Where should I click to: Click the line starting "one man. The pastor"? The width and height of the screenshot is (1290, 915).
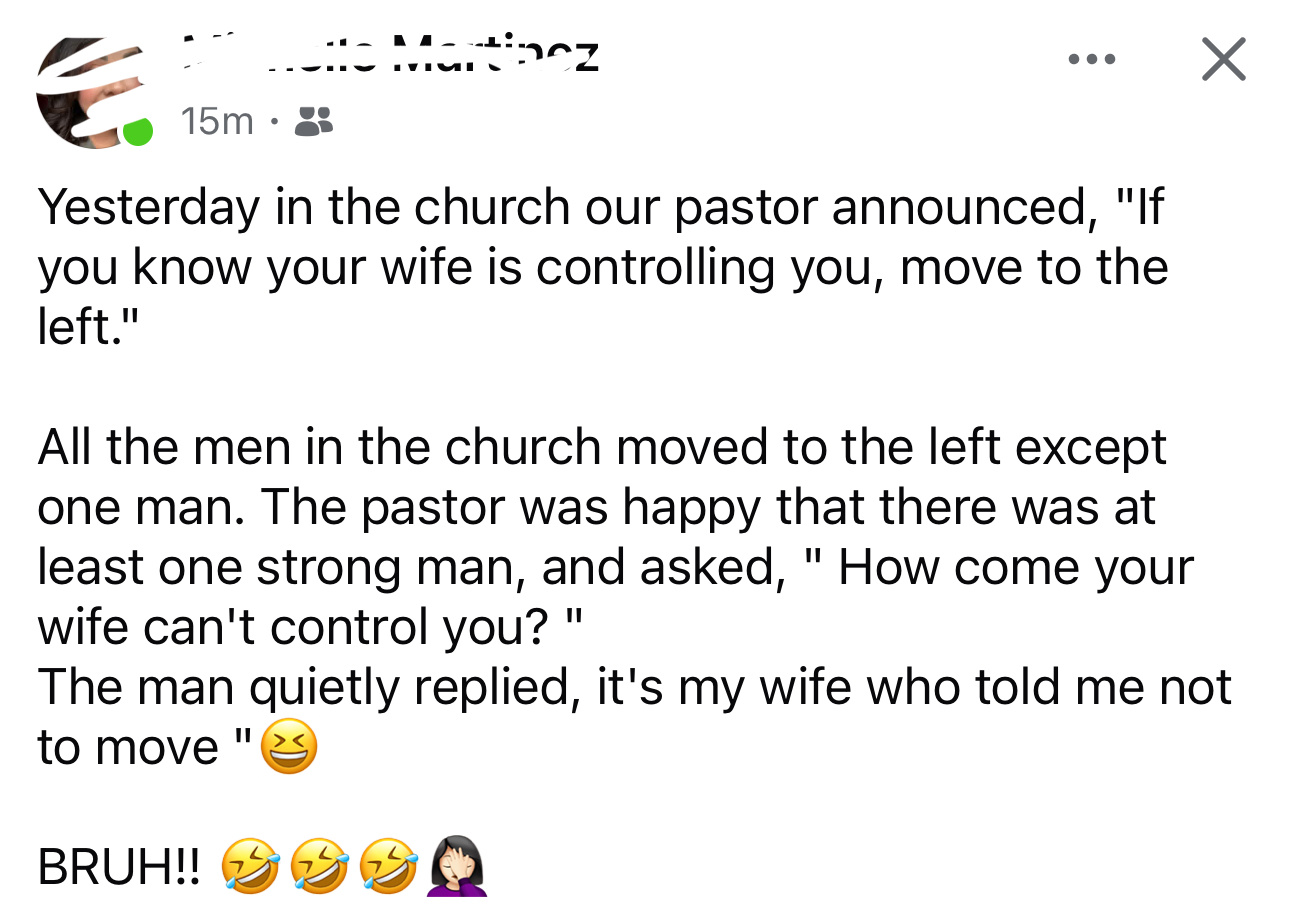point(595,507)
